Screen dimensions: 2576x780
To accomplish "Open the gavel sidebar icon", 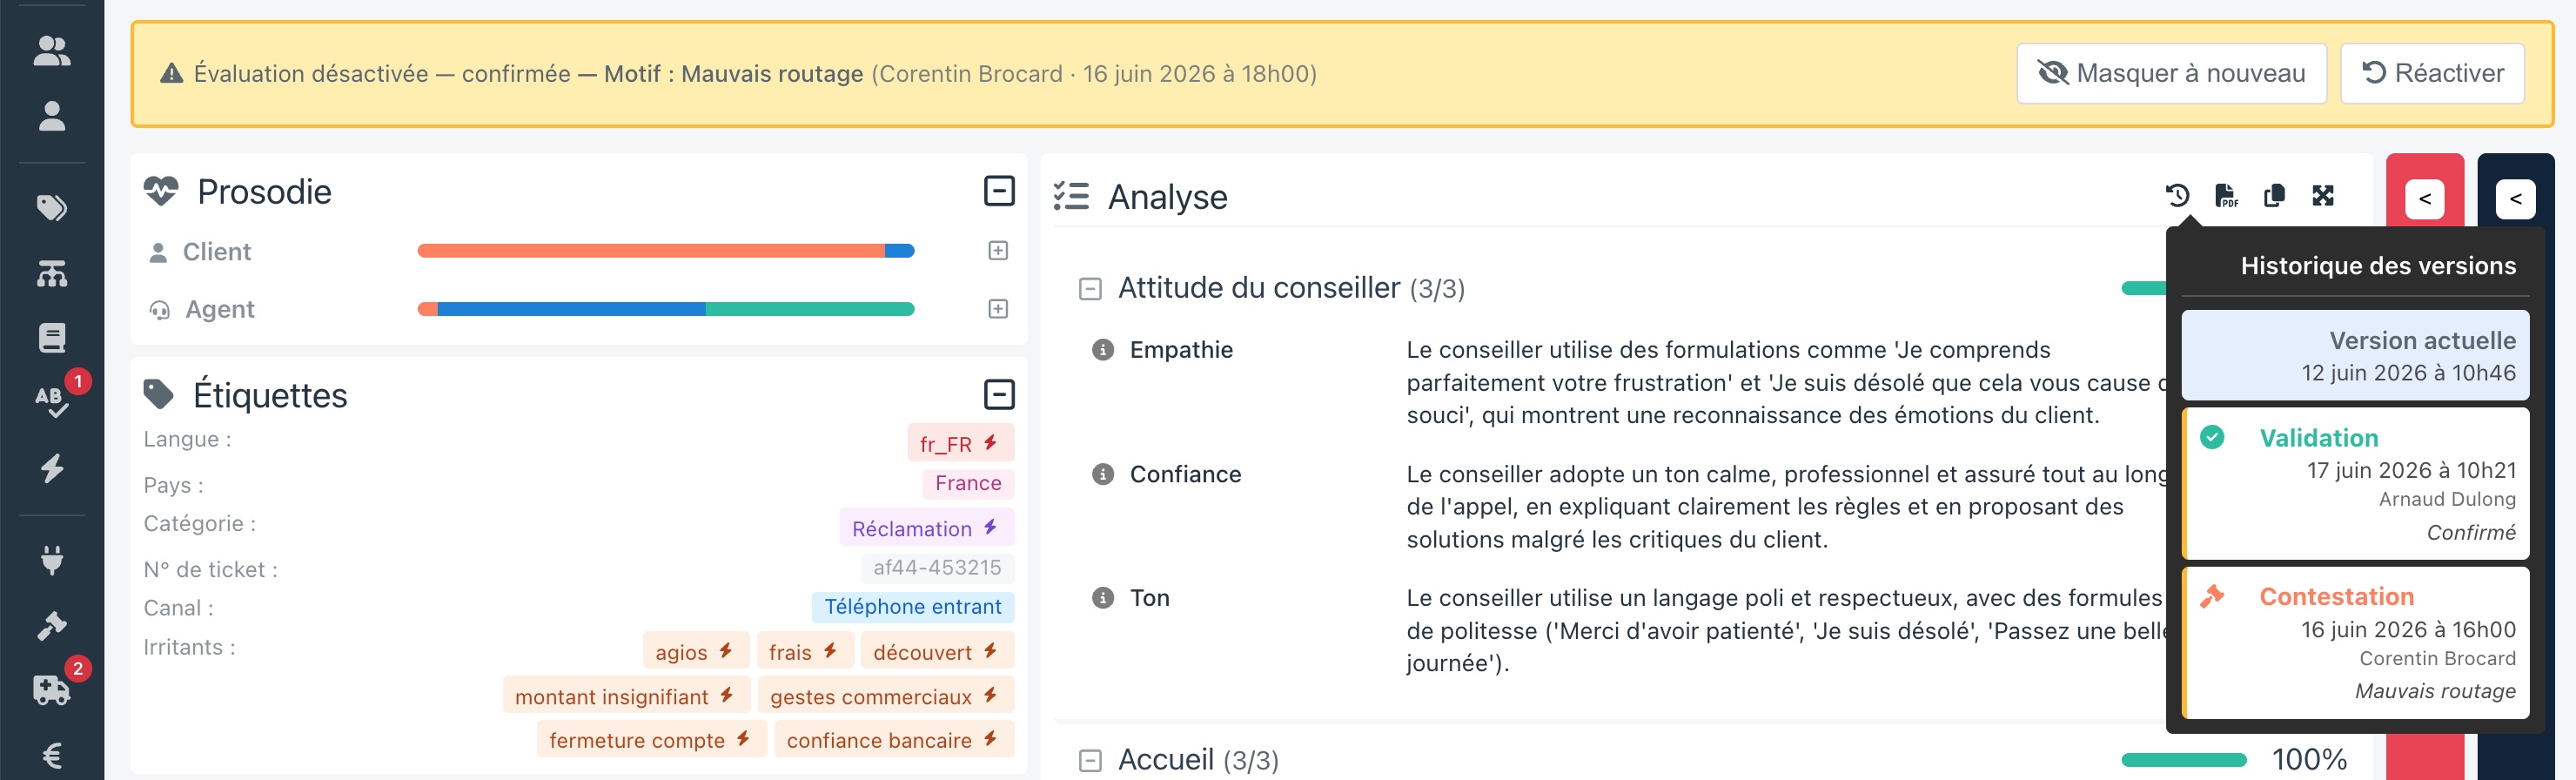I will coord(52,626).
